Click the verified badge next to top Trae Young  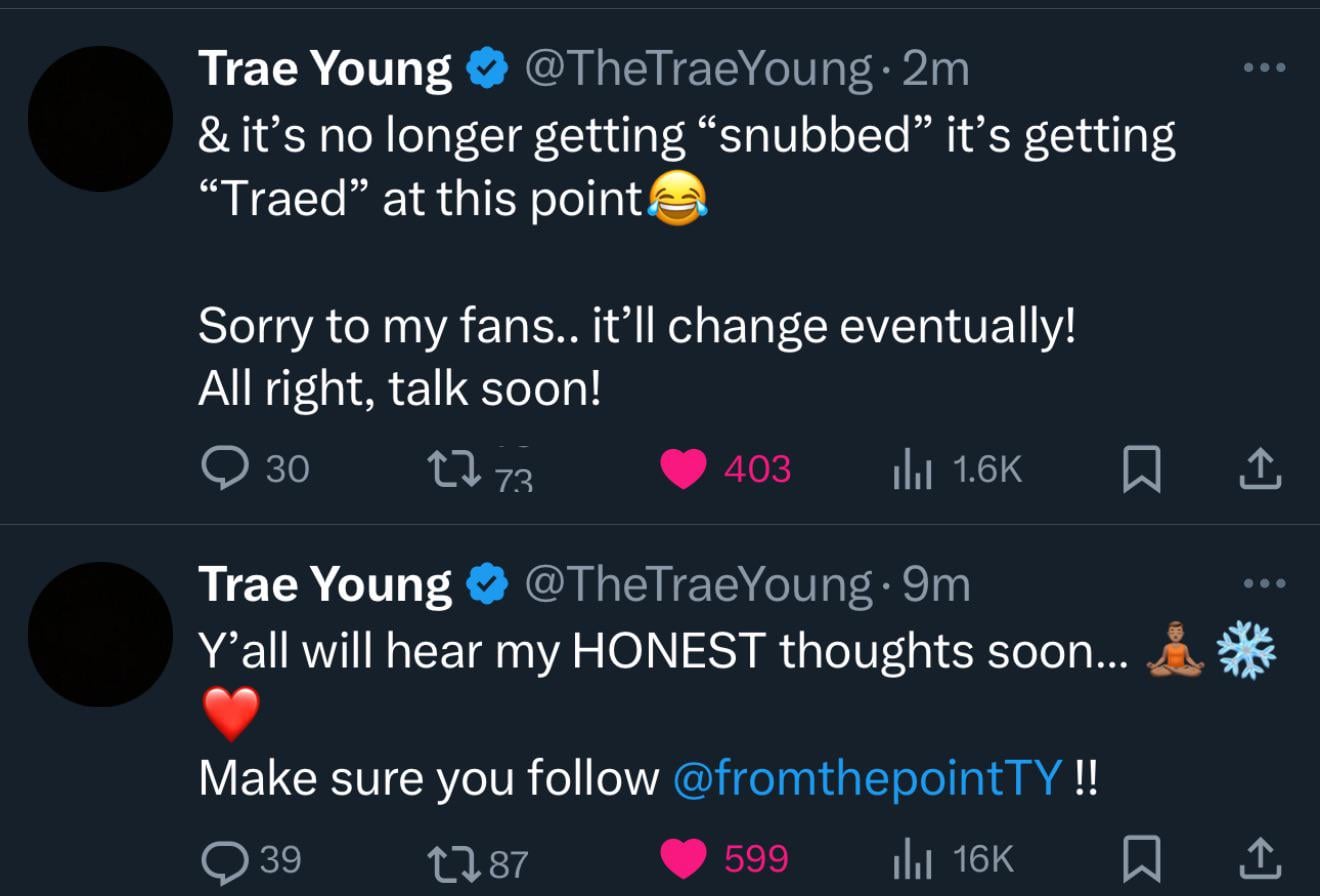point(485,68)
